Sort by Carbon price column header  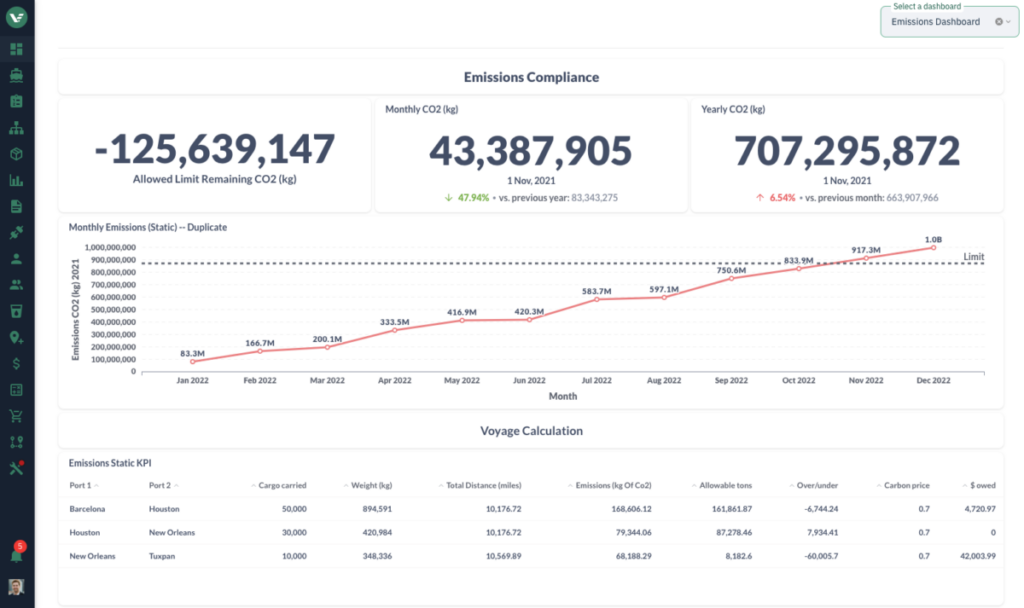[905, 485]
